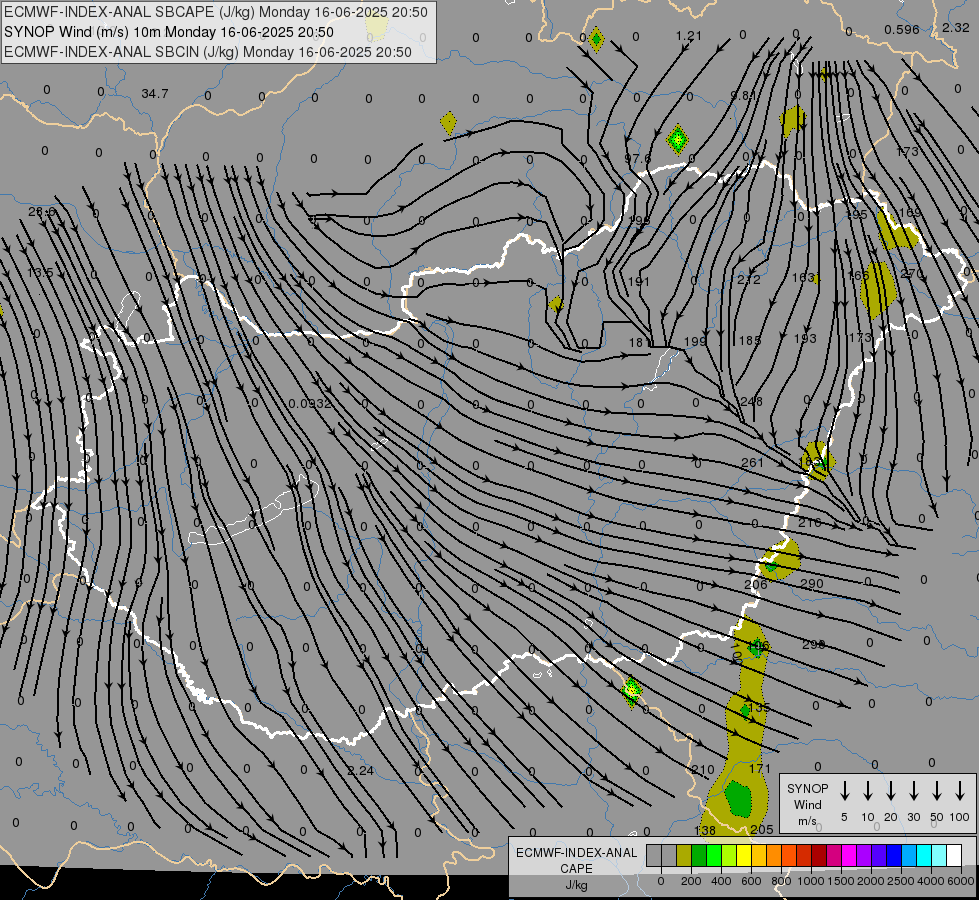Image resolution: width=979 pixels, height=900 pixels.
Task: Click the wind legend arrow labeled 10
Action: click(867, 791)
